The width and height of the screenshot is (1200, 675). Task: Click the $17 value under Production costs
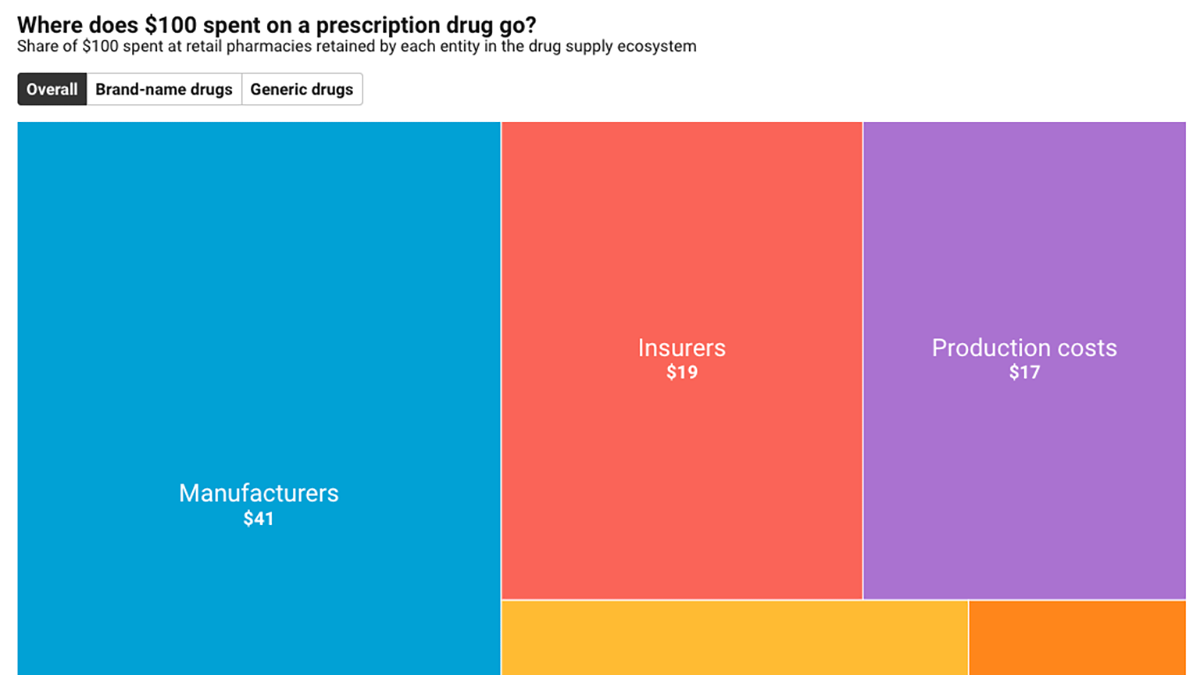(x=1024, y=373)
